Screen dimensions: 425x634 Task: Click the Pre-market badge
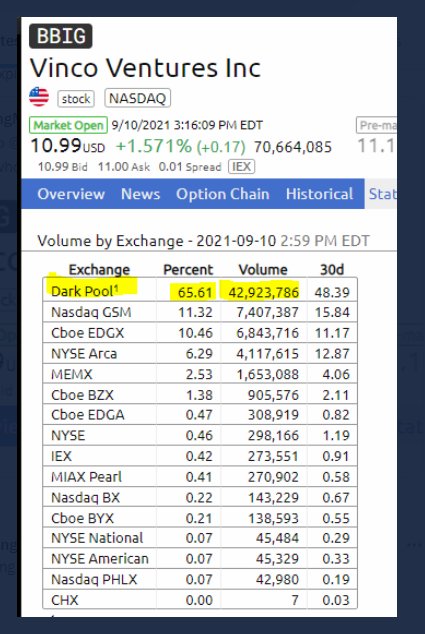[376, 125]
